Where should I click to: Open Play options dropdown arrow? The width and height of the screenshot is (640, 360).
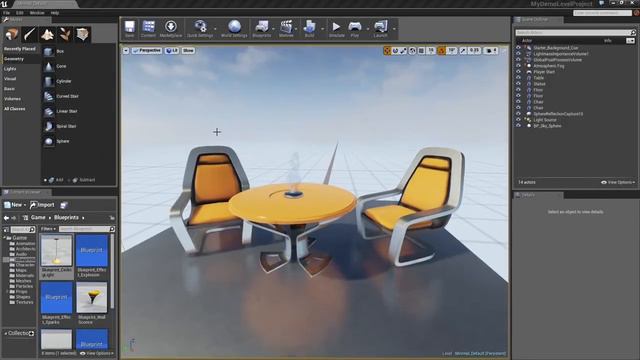coord(367,29)
